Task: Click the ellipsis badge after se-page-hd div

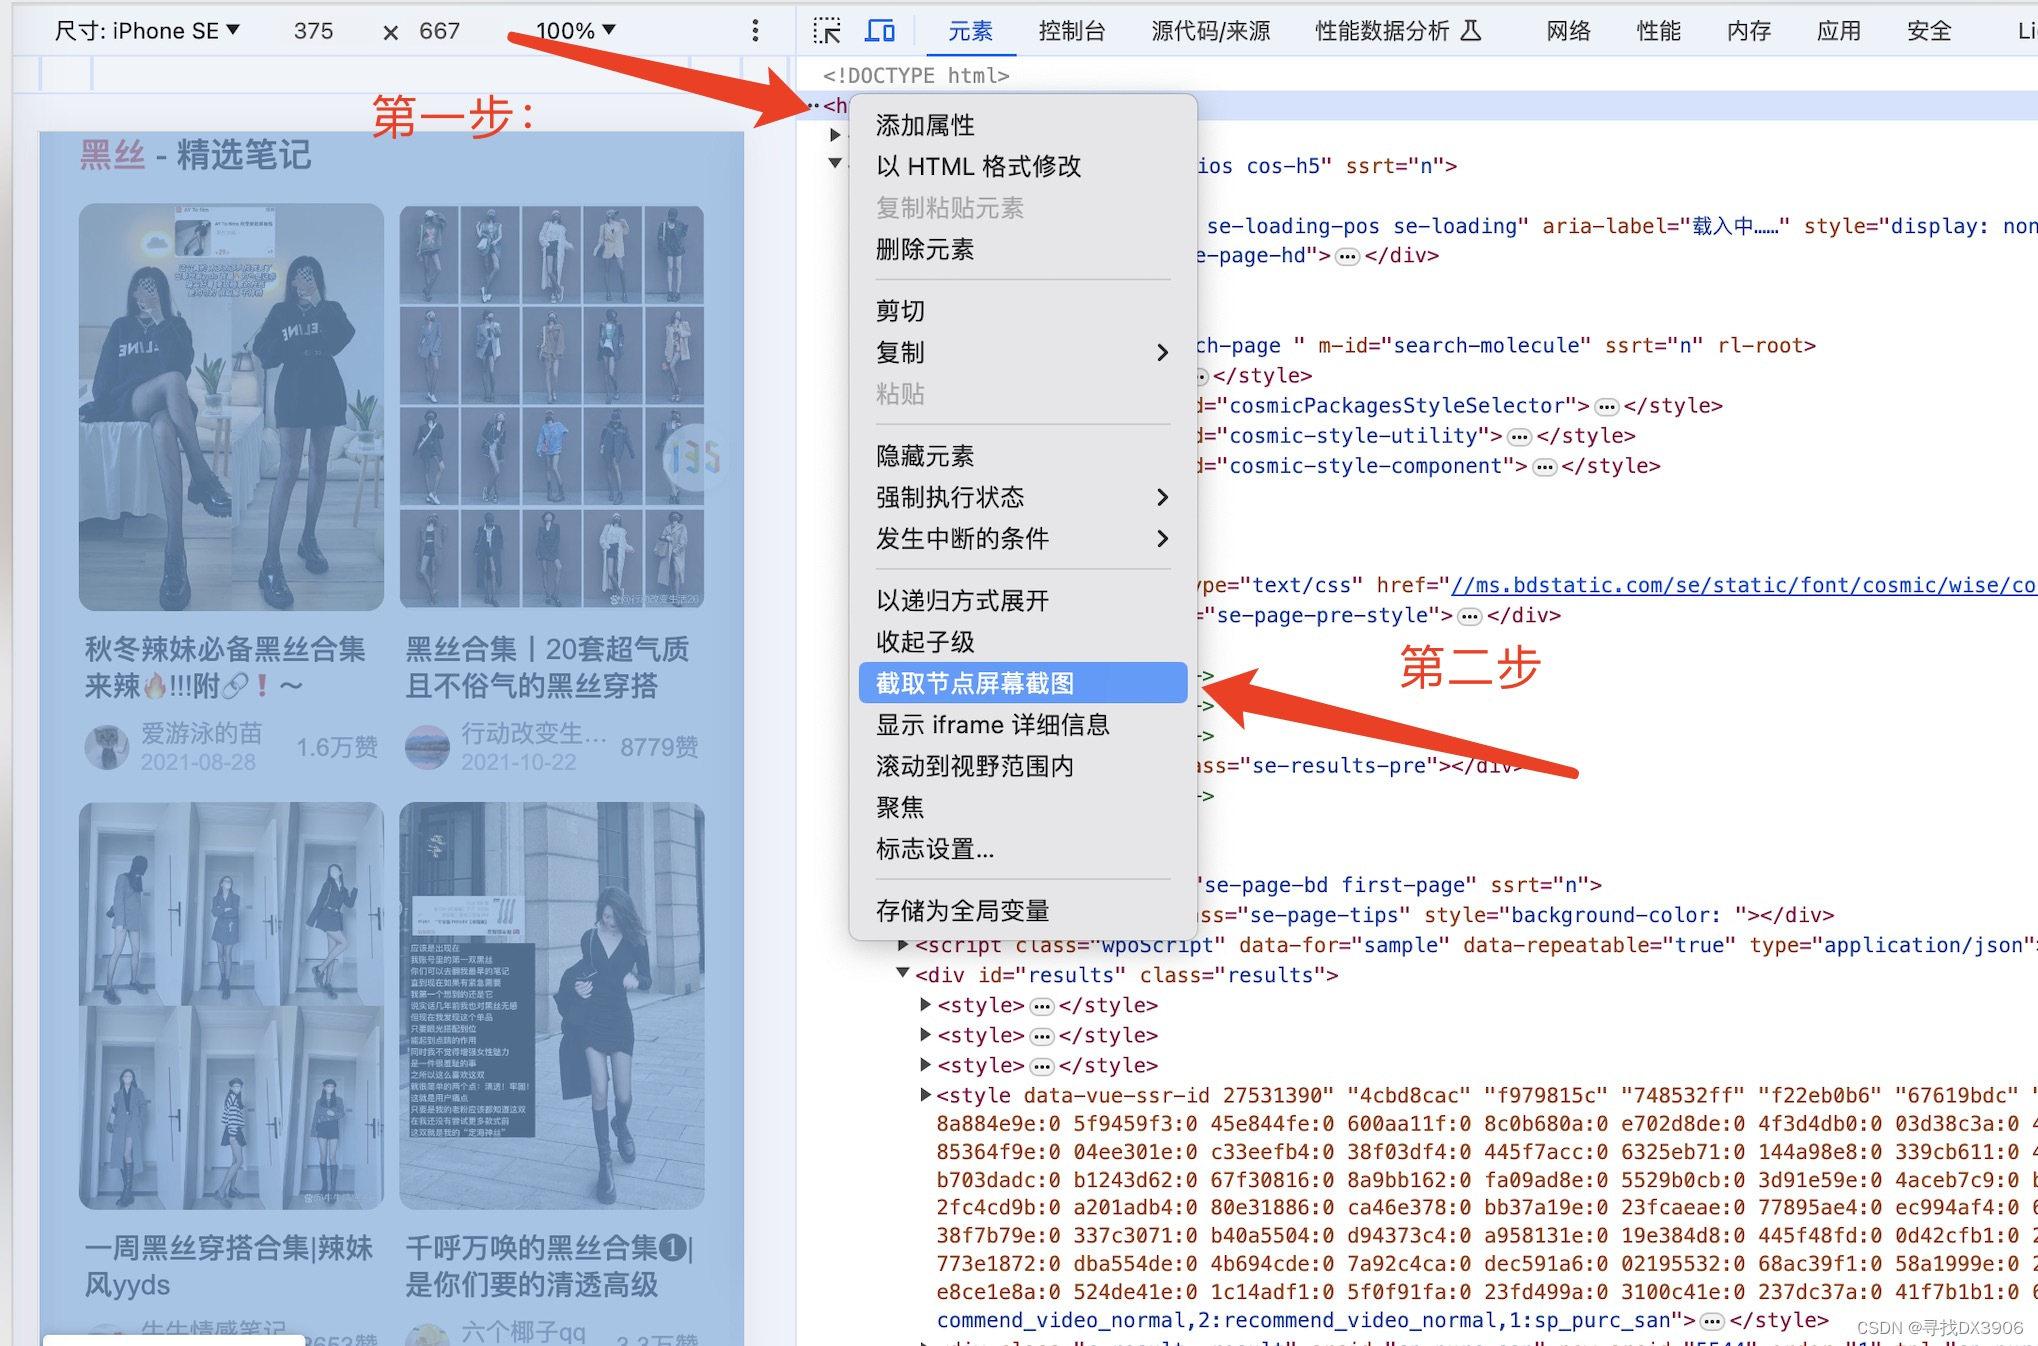Action: 1347,257
